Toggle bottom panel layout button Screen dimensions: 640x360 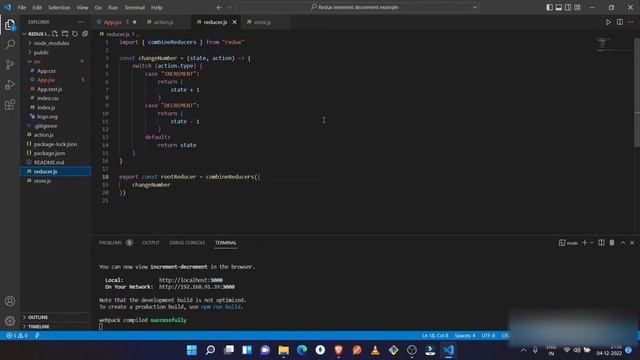pyautogui.click(x=559, y=7)
